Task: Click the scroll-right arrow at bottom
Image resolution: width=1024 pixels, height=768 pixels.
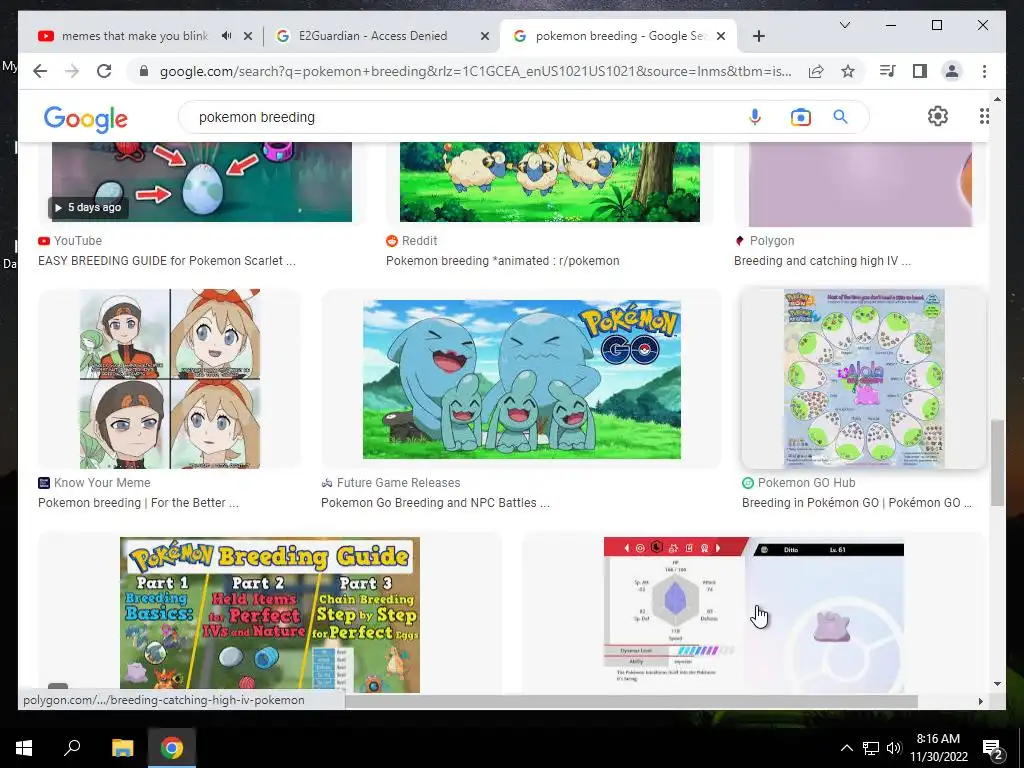Action: pyautogui.click(x=980, y=701)
